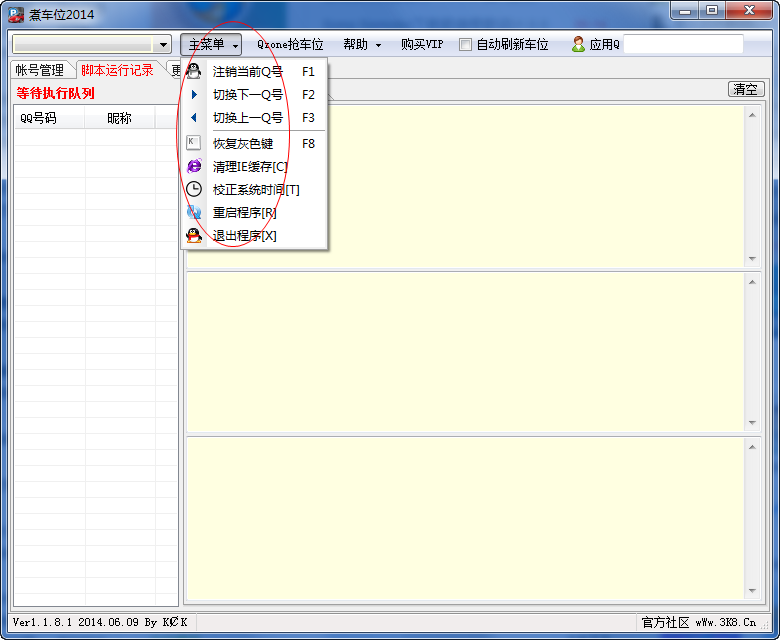Select 重启程序[R] menu entry

(254, 212)
